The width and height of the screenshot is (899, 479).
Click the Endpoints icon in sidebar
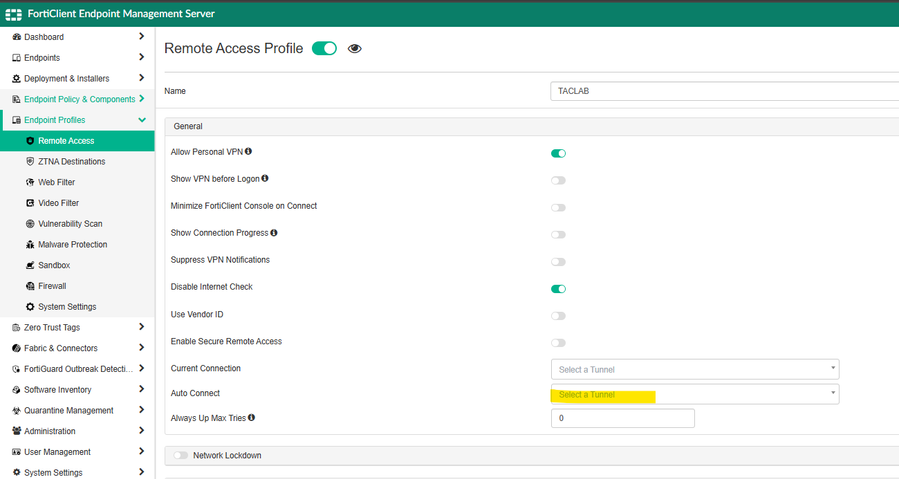(x=17, y=58)
